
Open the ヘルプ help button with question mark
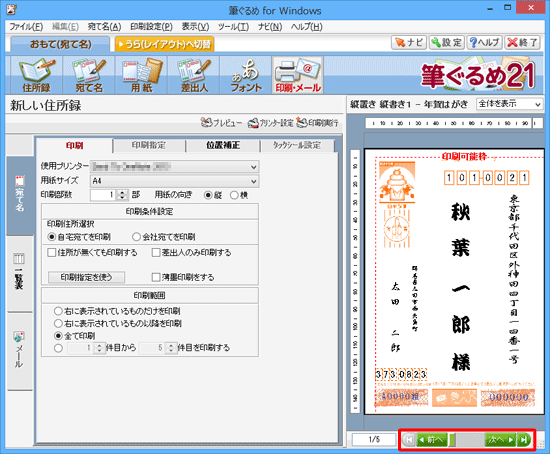click(x=484, y=42)
